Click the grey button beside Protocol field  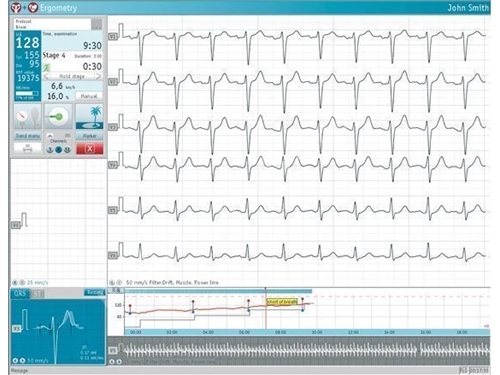97,24
